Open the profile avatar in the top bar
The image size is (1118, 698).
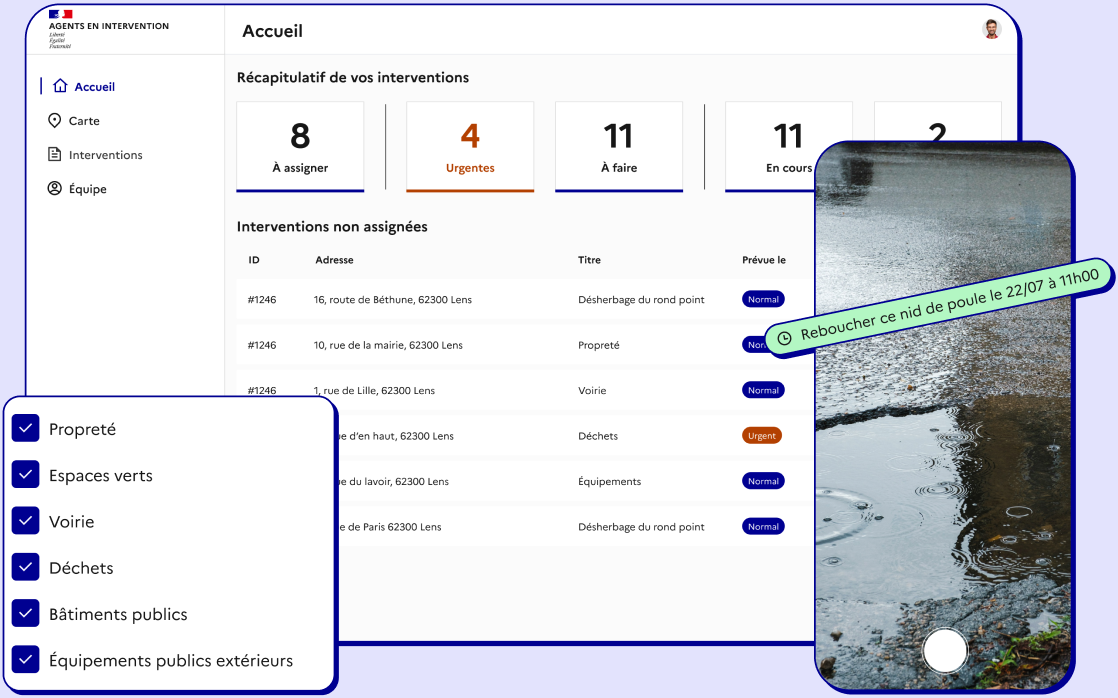[991, 30]
